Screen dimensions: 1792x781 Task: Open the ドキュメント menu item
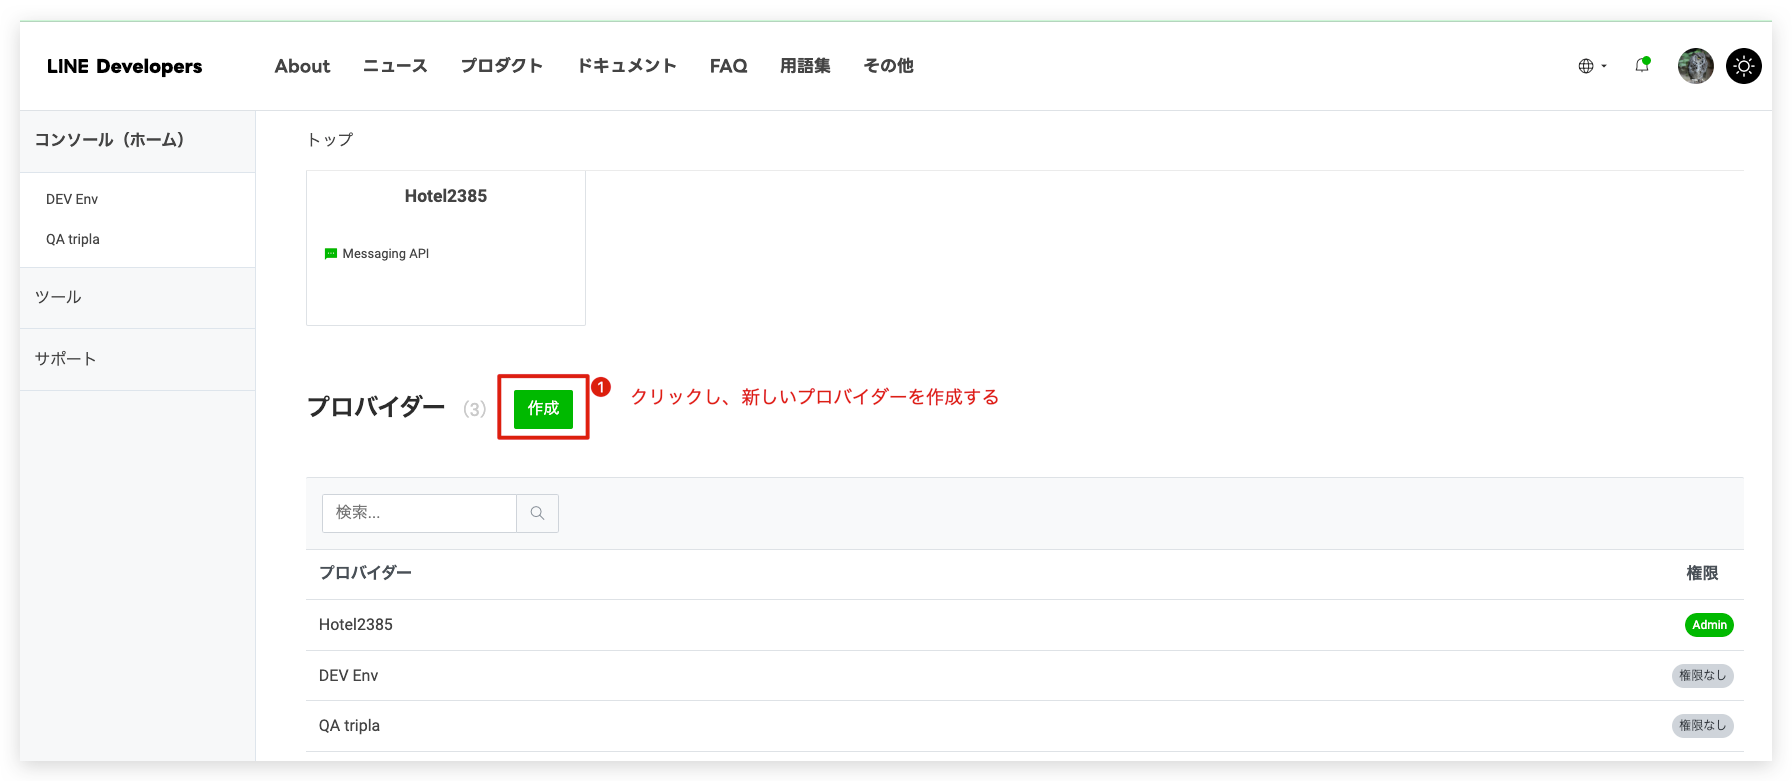coord(627,66)
